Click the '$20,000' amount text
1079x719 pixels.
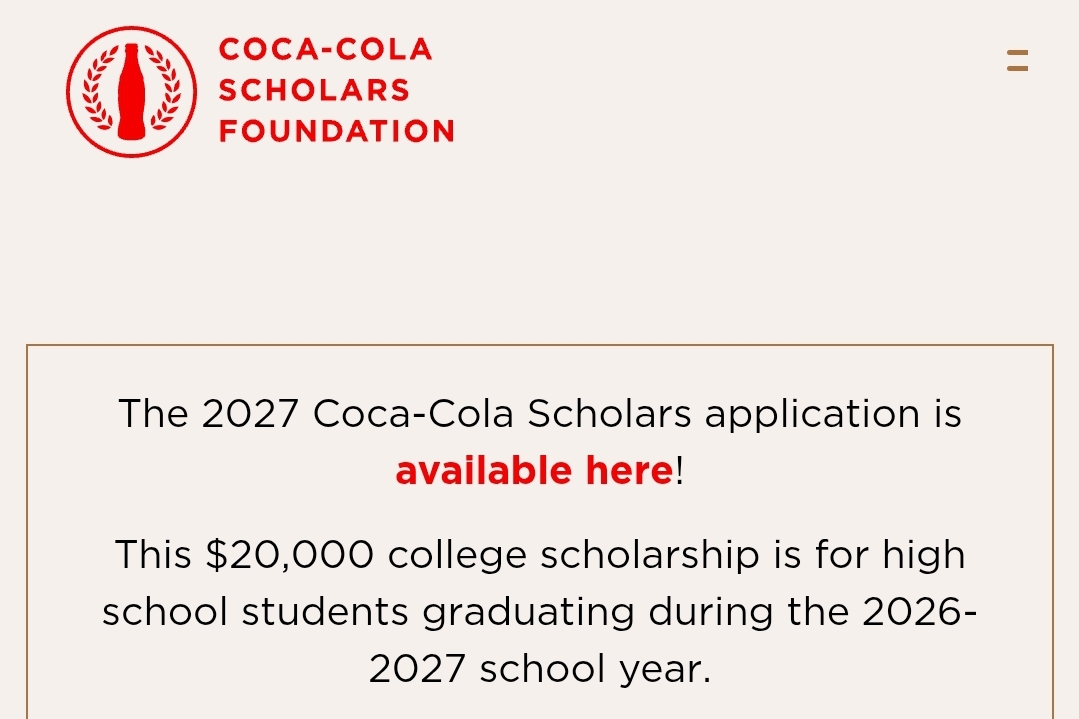tap(290, 555)
